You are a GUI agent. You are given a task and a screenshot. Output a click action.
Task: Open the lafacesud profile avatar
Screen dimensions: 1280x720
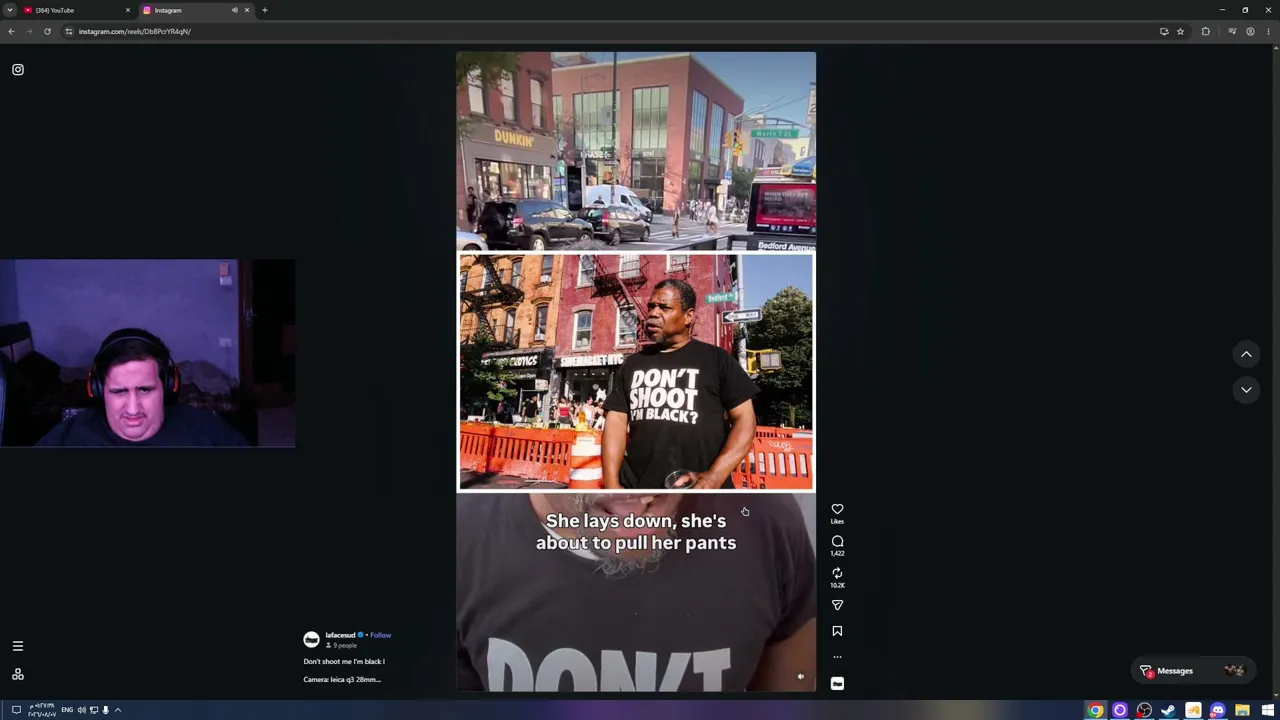[x=311, y=639]
